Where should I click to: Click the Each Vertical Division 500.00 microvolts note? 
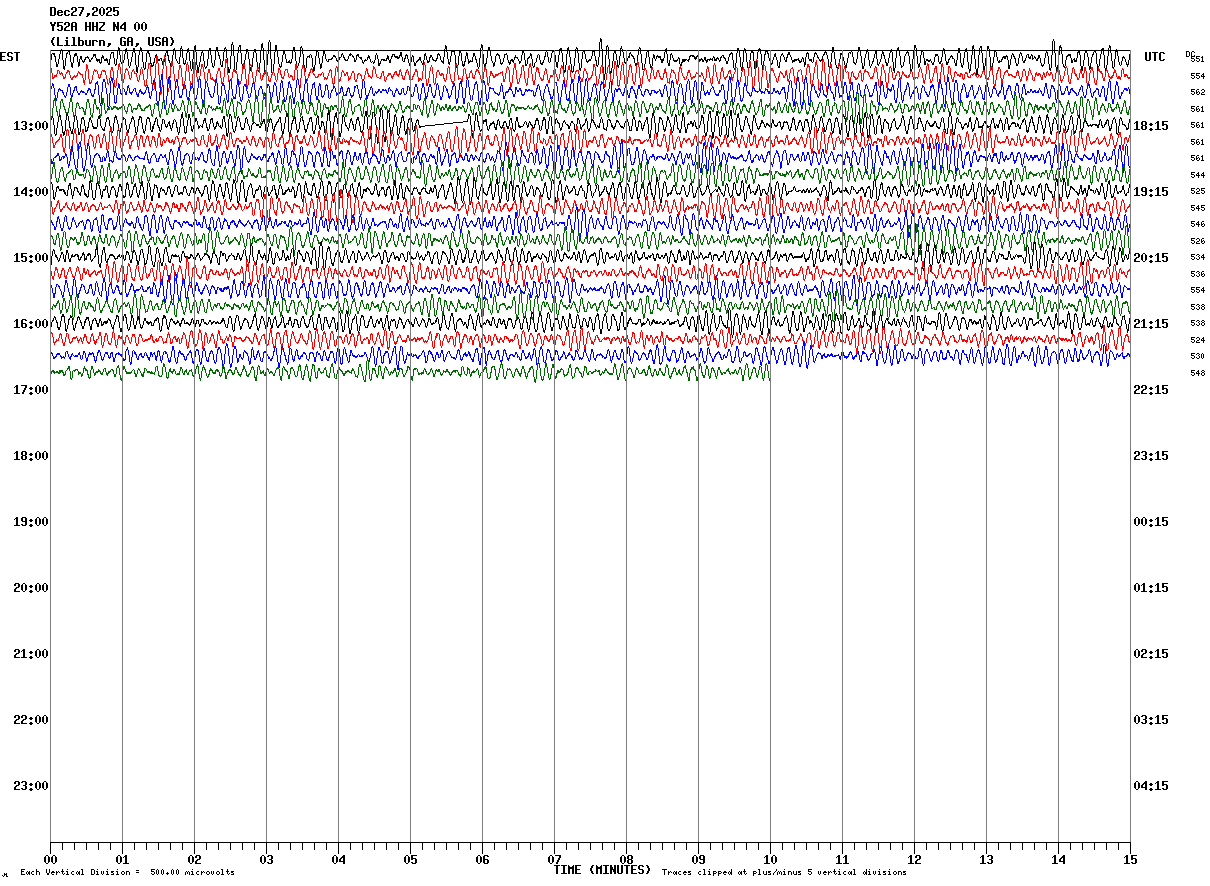[127, 873]
